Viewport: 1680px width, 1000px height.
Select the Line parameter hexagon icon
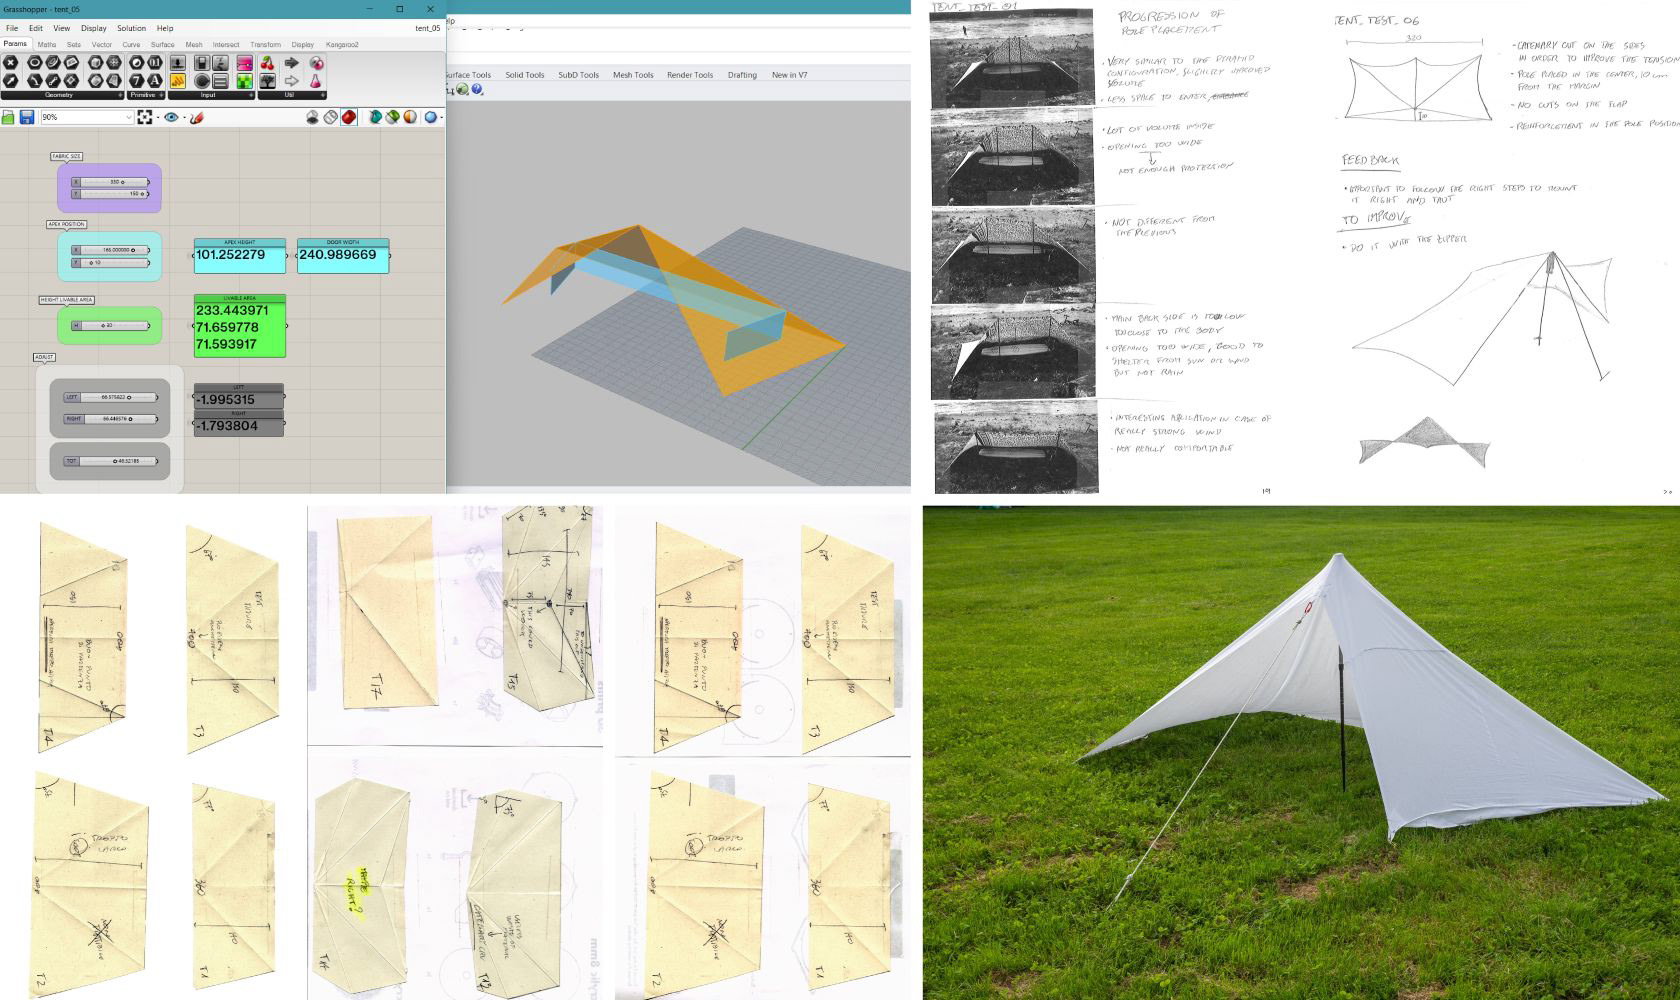[x=53, y=81]
